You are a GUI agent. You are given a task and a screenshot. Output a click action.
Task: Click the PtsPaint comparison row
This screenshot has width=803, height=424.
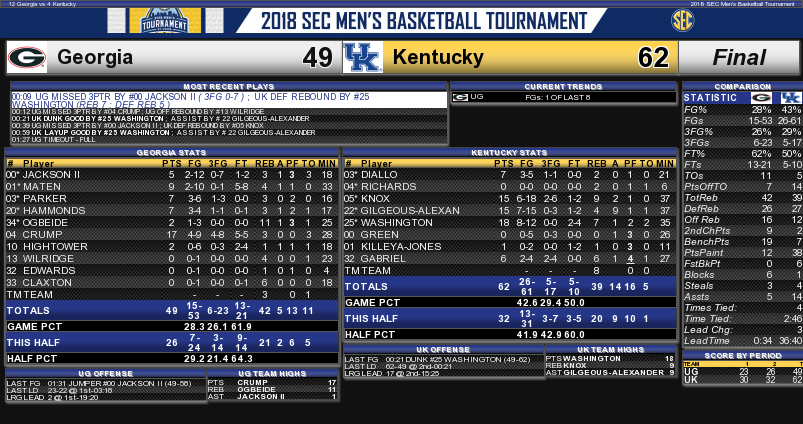[743, 252]
